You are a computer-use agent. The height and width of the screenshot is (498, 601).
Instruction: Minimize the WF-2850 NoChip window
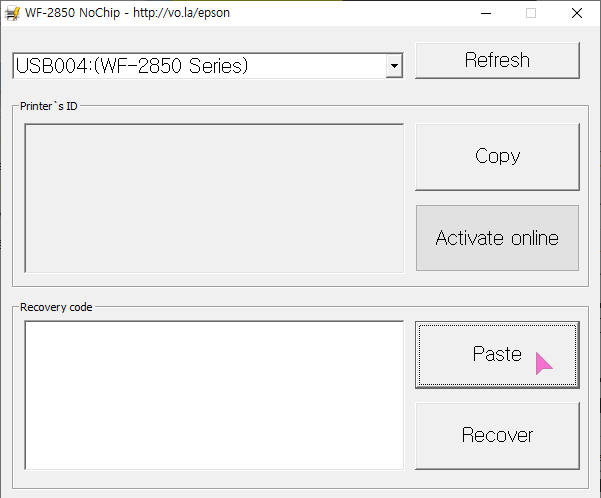486,13
